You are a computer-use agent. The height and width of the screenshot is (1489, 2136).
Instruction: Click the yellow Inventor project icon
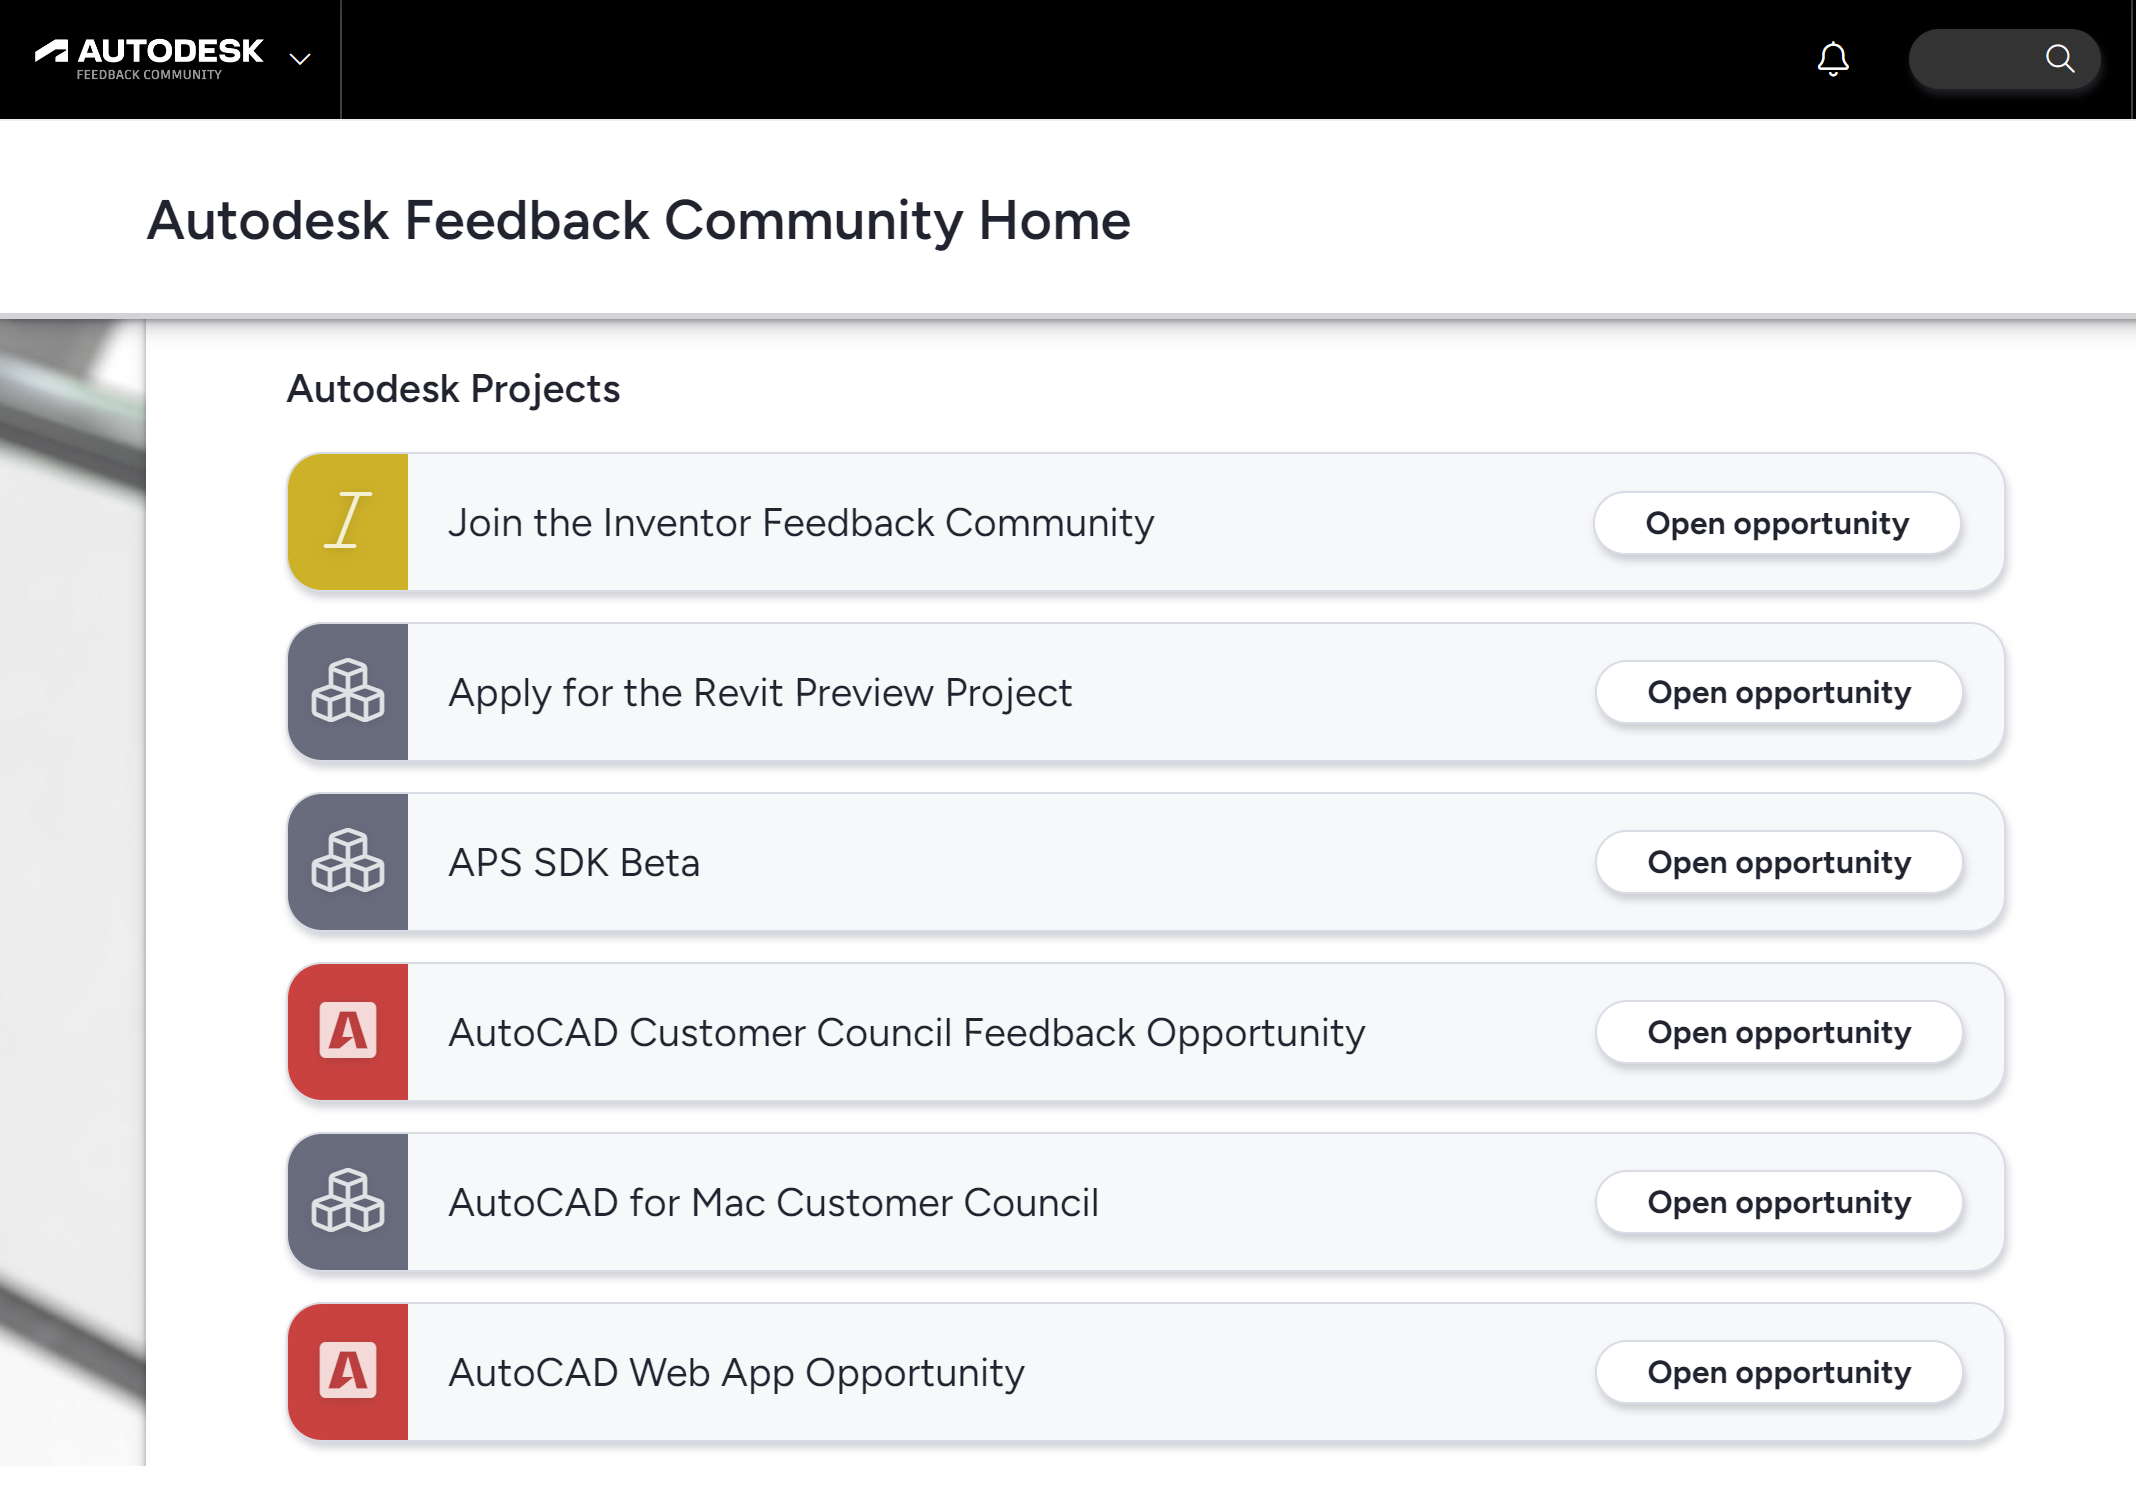348,522
